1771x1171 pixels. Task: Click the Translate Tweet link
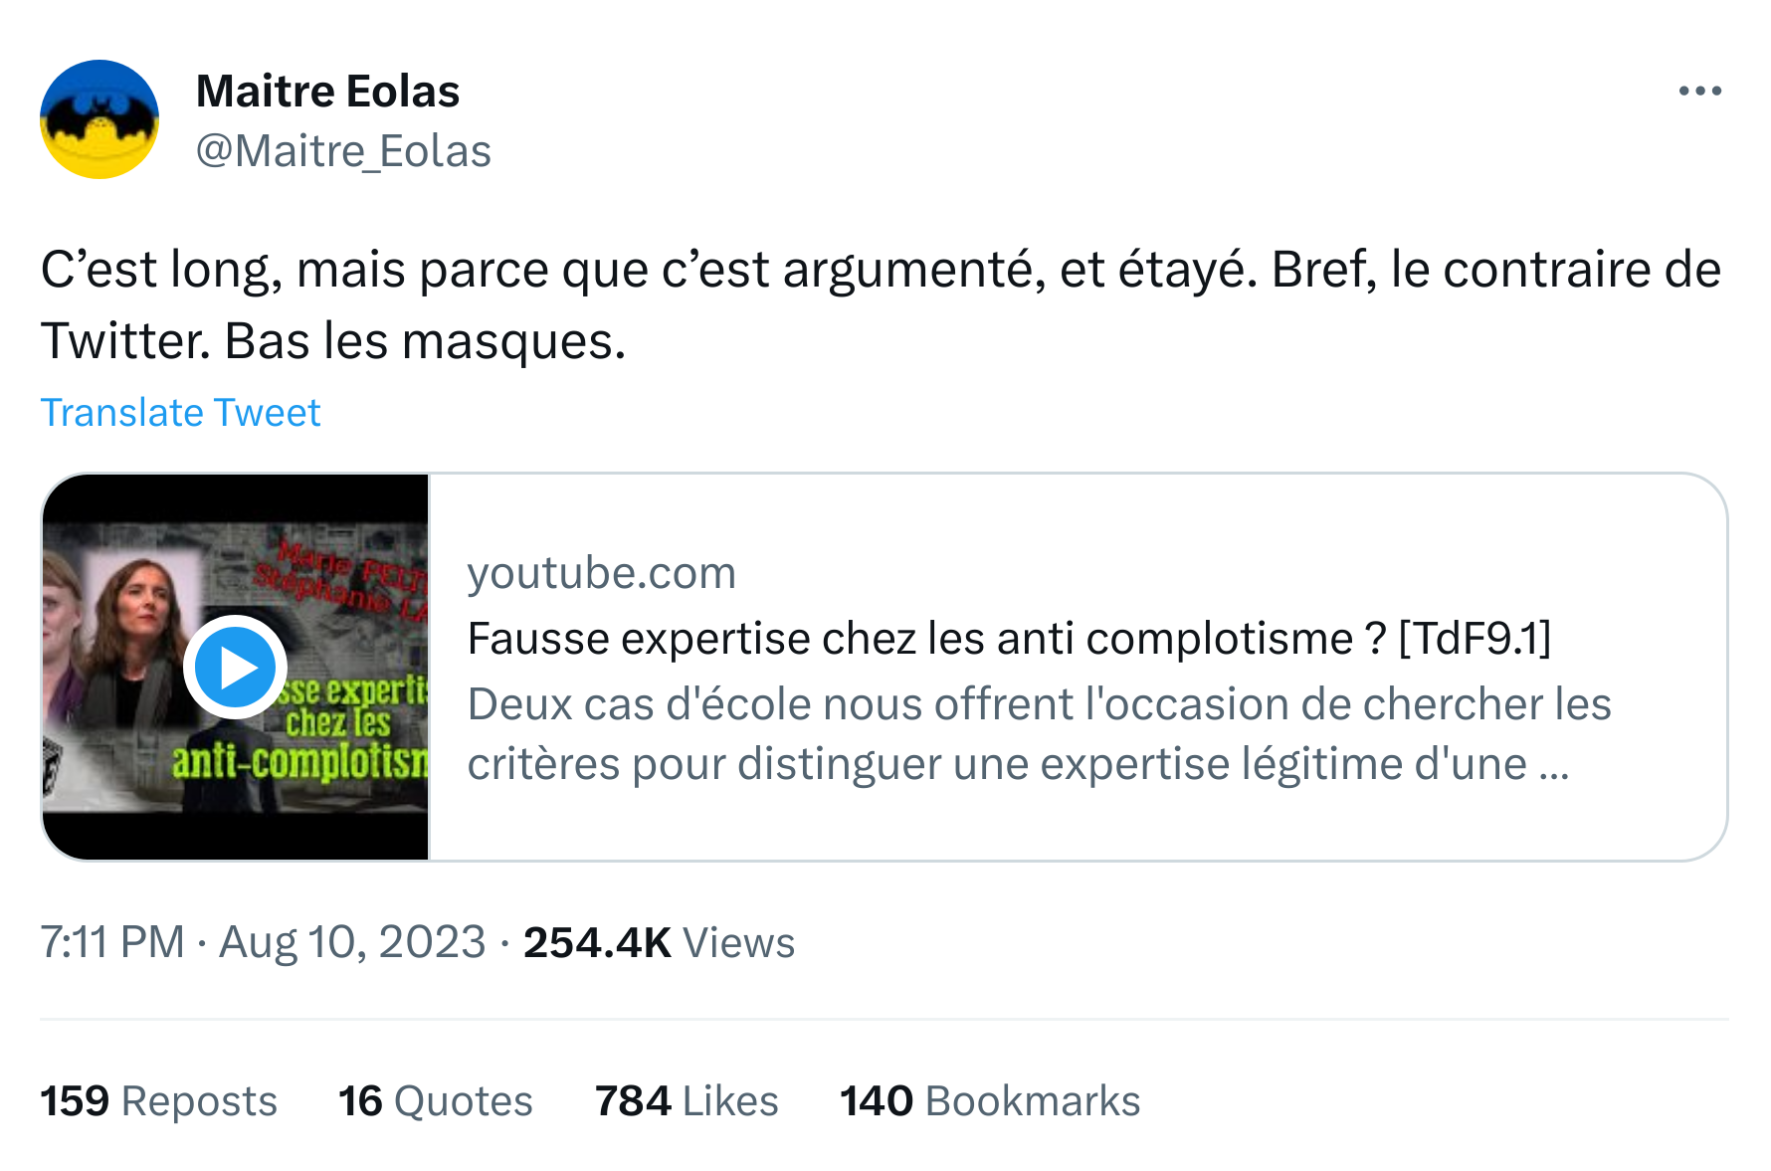180,412
